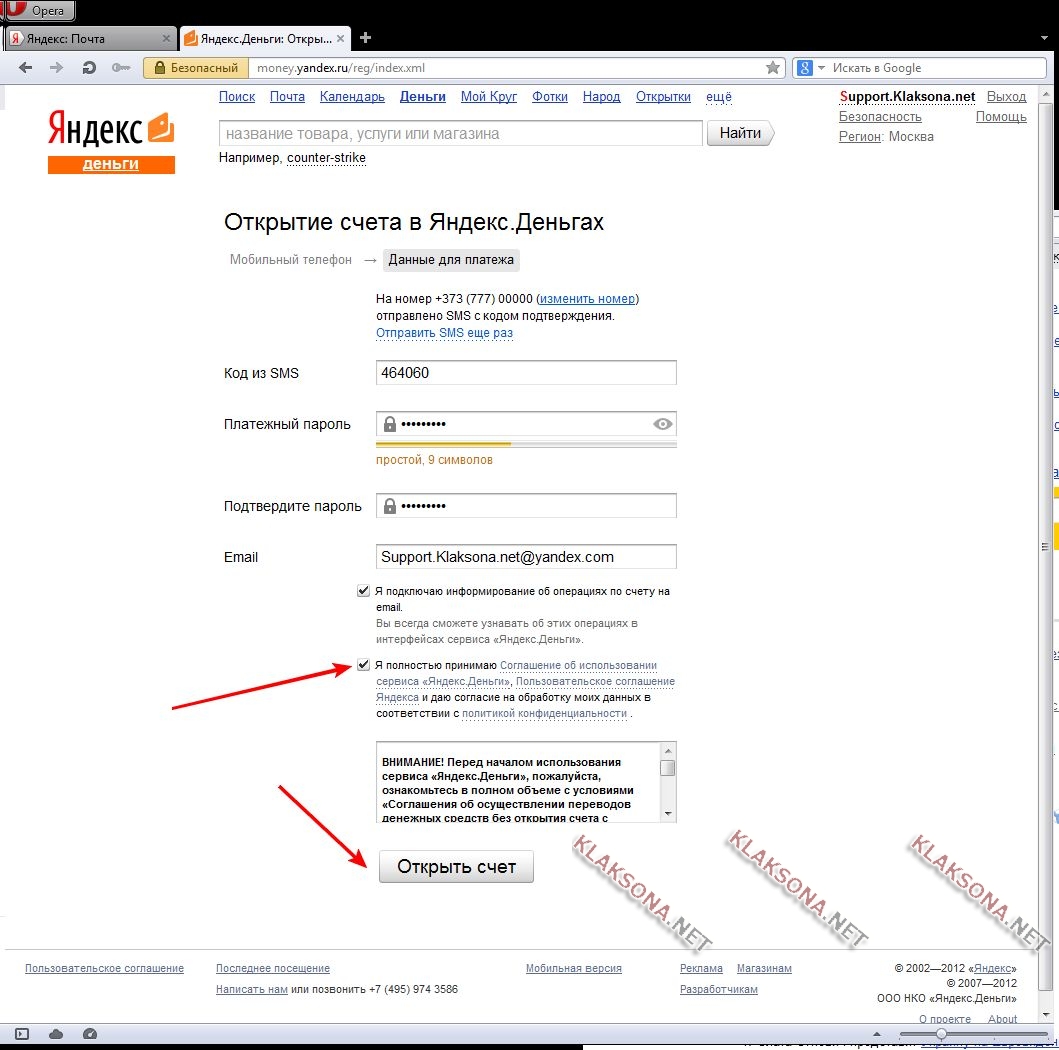Switch to the Яндекс: Почта tab

(91, 38)
